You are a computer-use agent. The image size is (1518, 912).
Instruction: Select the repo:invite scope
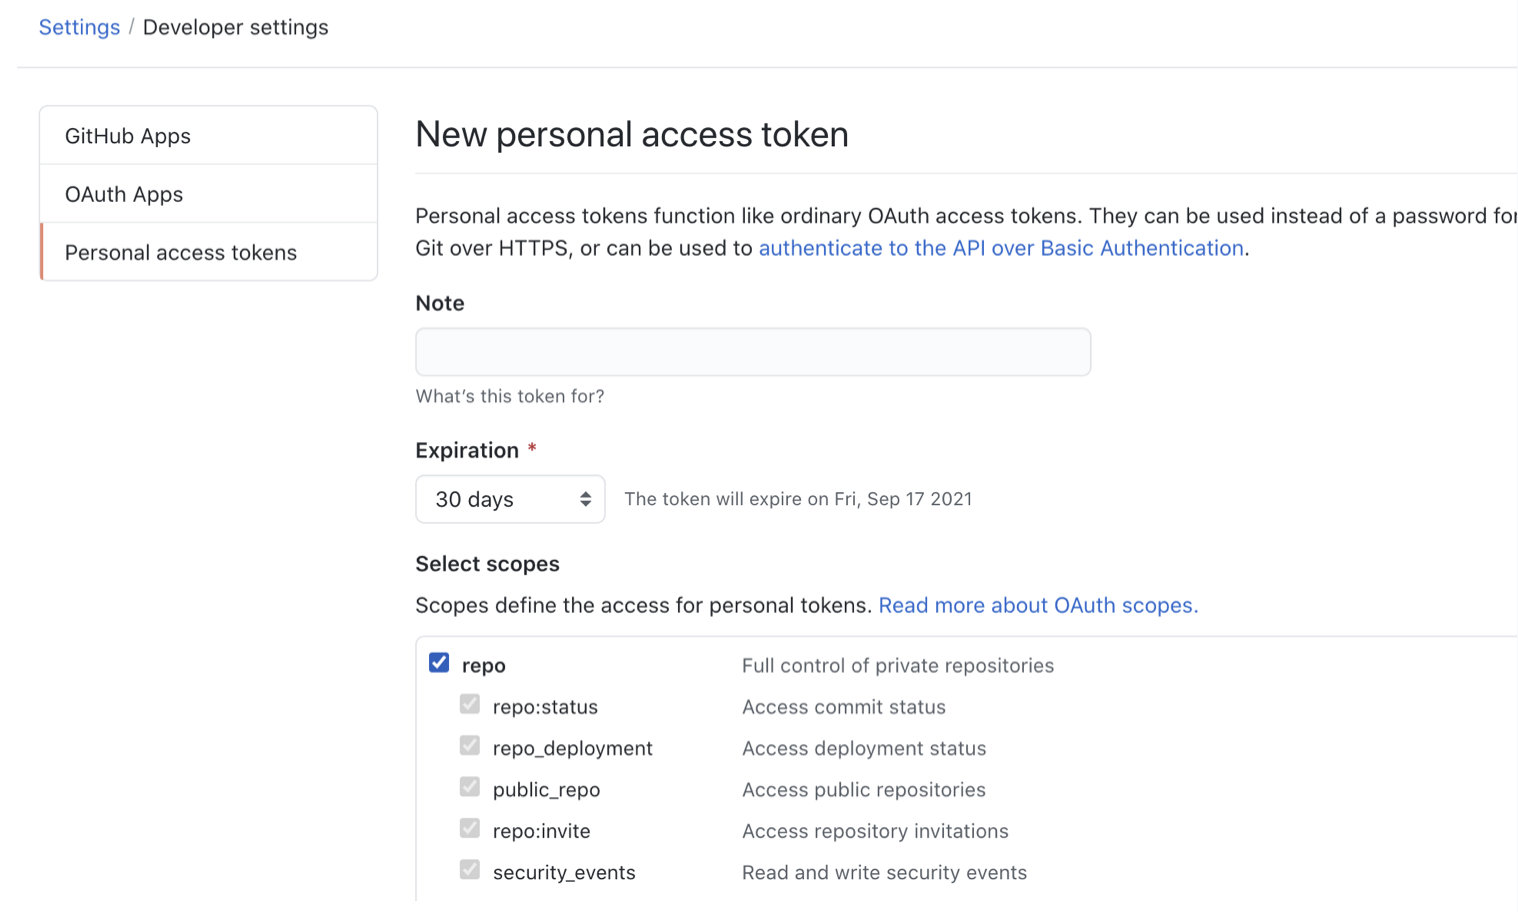point(470,828)
